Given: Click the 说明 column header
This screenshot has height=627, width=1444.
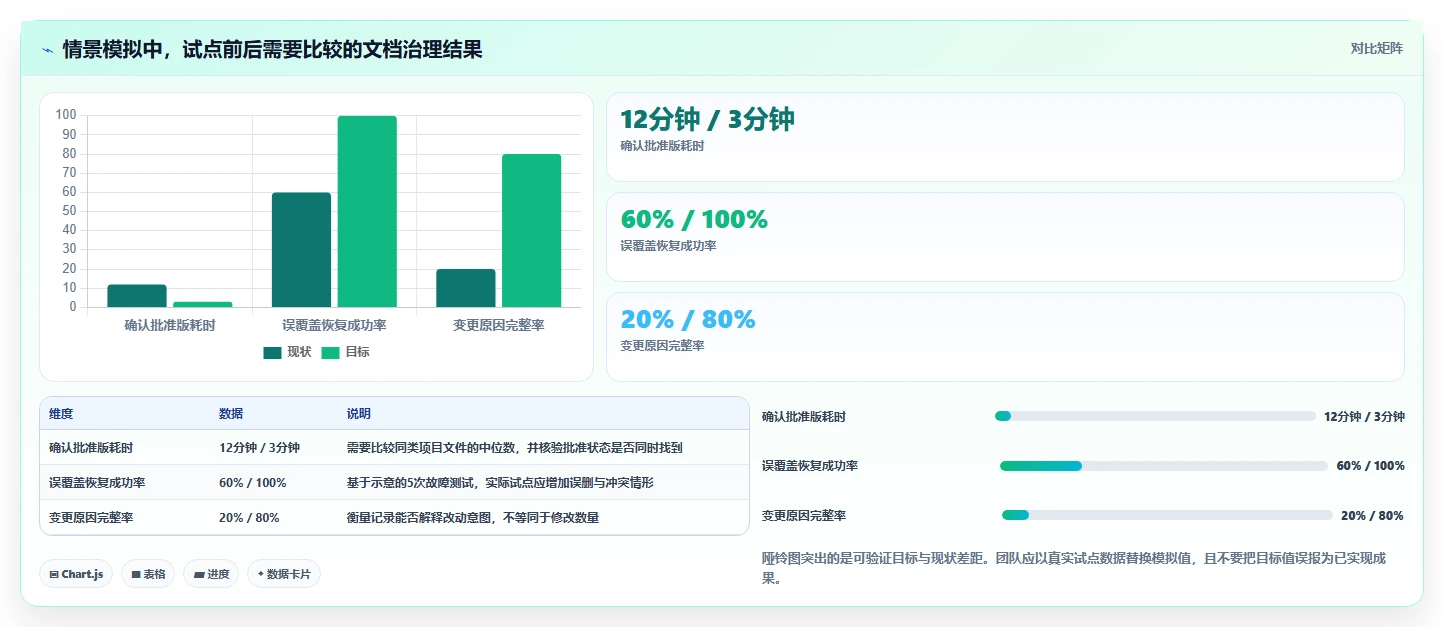Looking at the screenshot, I should (359, 414).
